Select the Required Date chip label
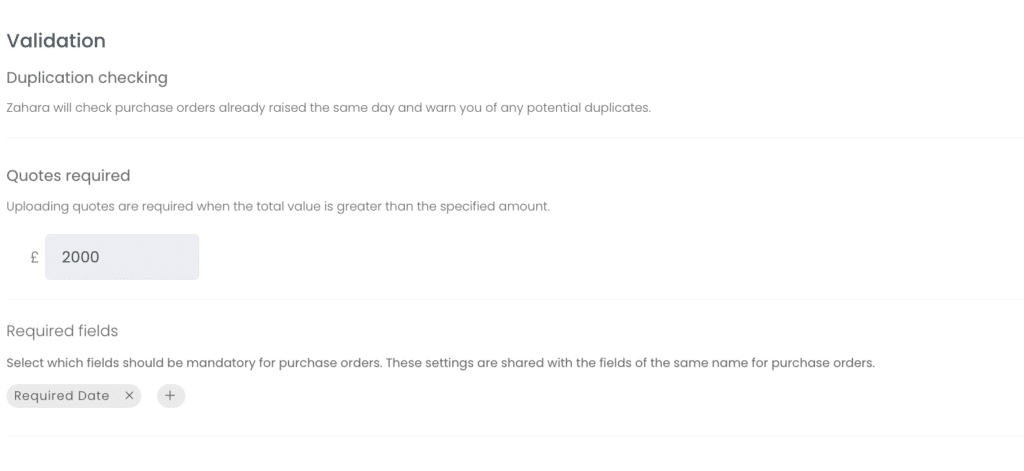This screenshot has width=1024, height=471. (61, 395)
